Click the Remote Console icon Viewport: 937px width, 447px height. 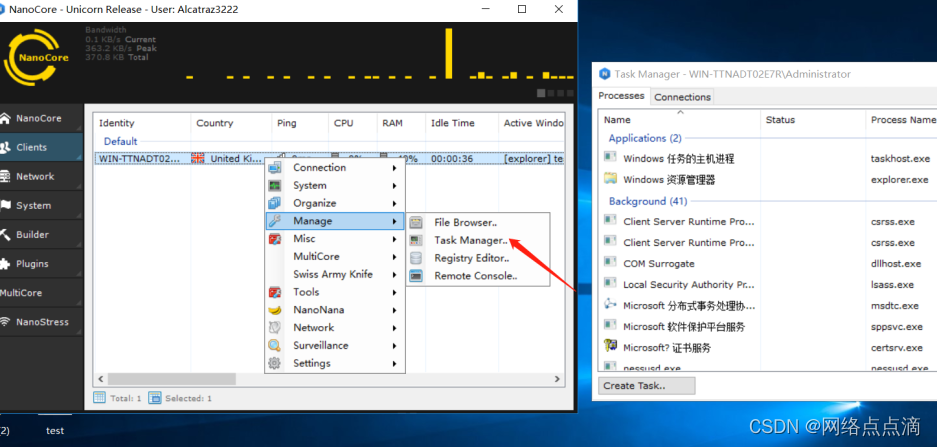416,276
